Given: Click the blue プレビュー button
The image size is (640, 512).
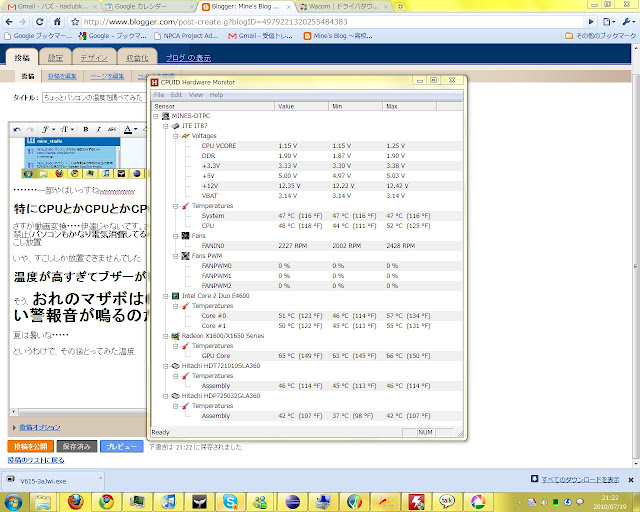Looking at the screenshot, I should [122, 446].
